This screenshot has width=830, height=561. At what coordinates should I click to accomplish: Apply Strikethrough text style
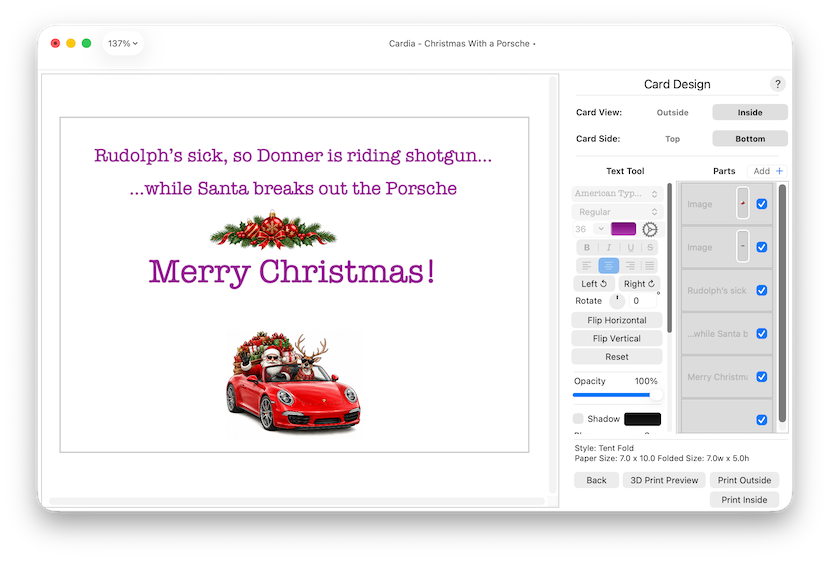(649, 247)
